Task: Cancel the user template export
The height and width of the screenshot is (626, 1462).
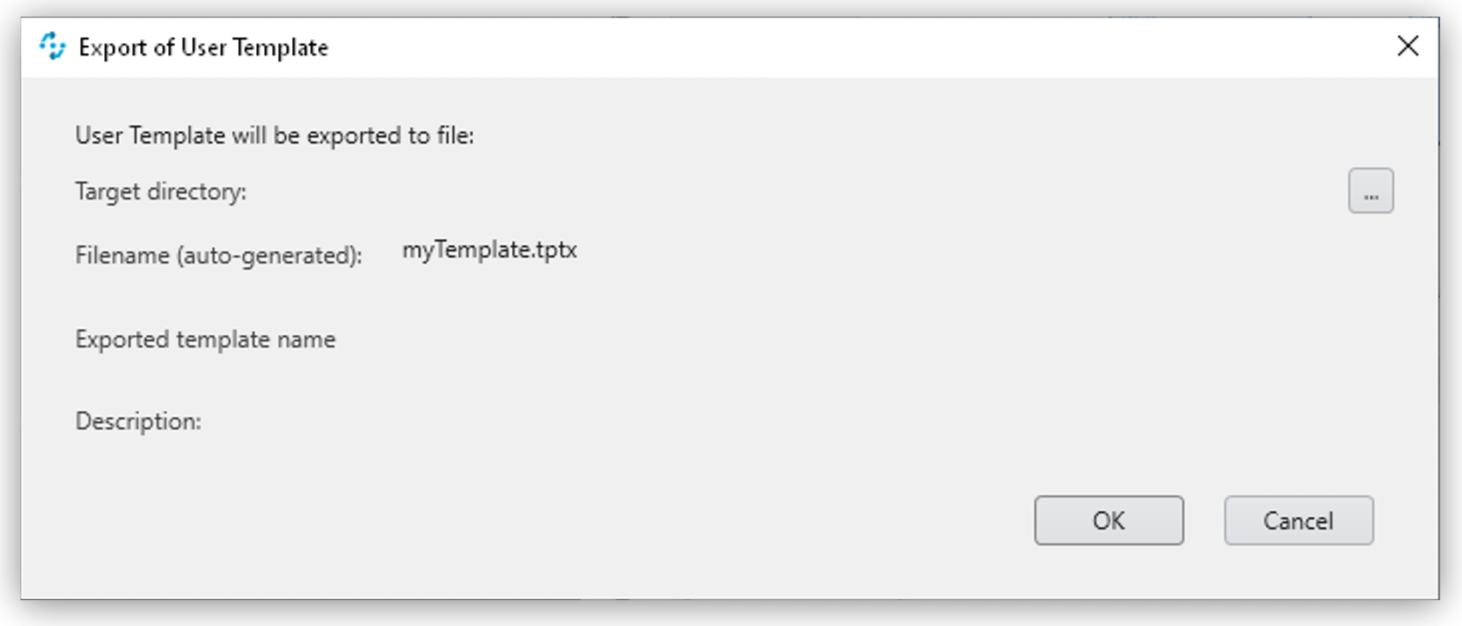Action: tap(1297, 520)
